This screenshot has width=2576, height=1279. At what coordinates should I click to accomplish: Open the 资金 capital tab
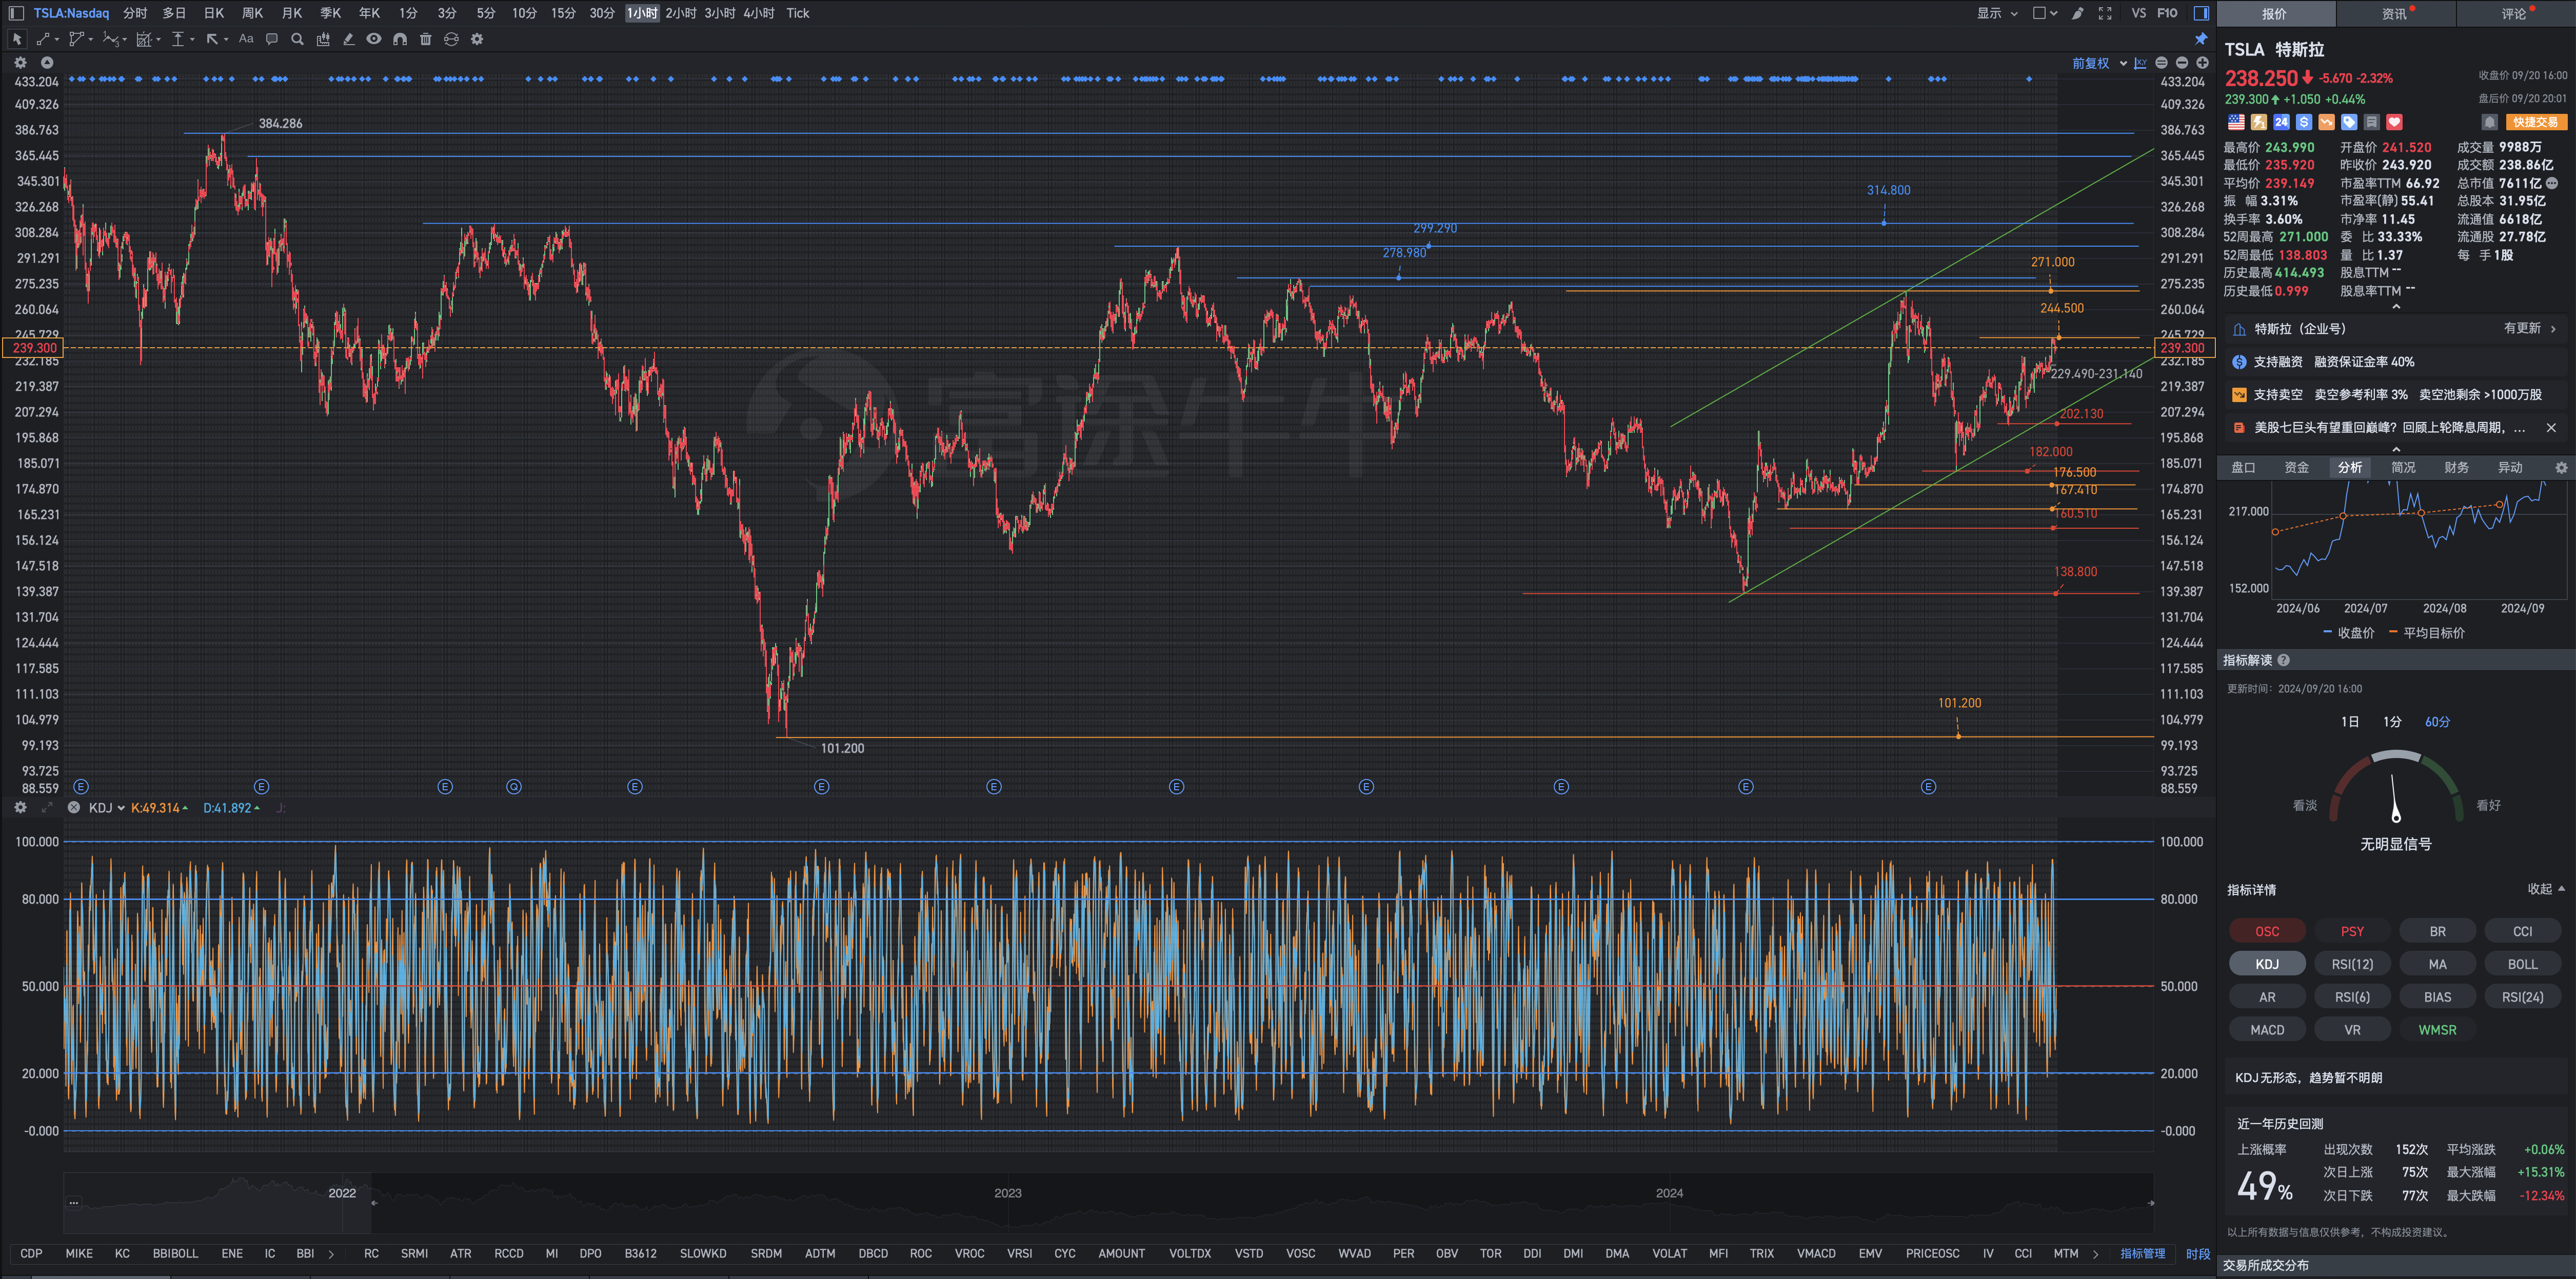[x=2297, y=467]
